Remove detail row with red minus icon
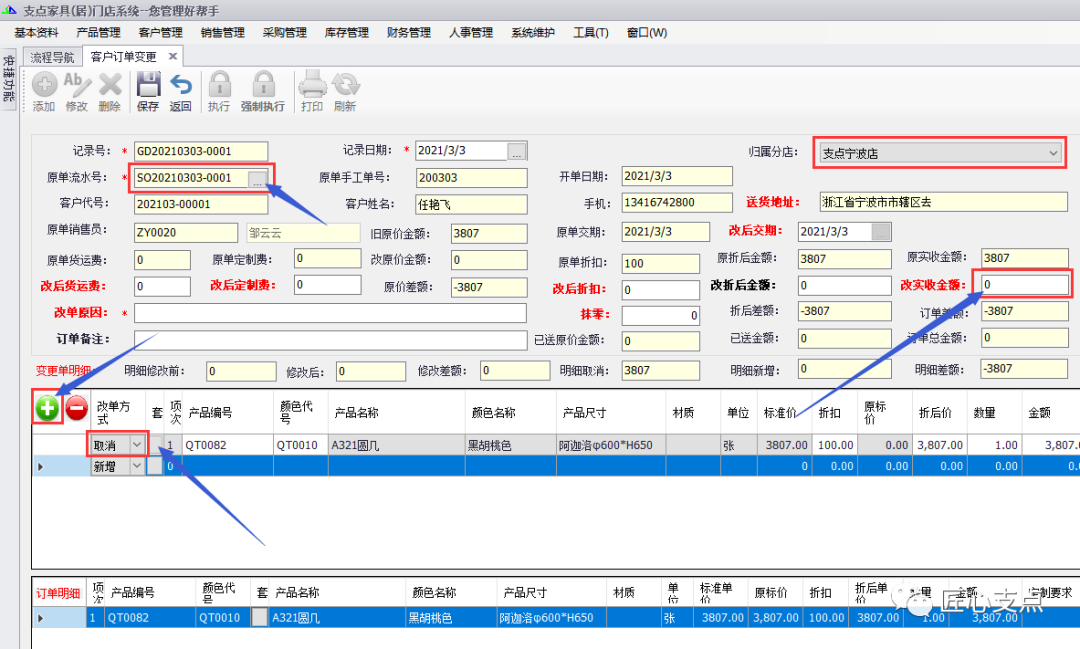 pyautogui.click(x=76, y=408)
